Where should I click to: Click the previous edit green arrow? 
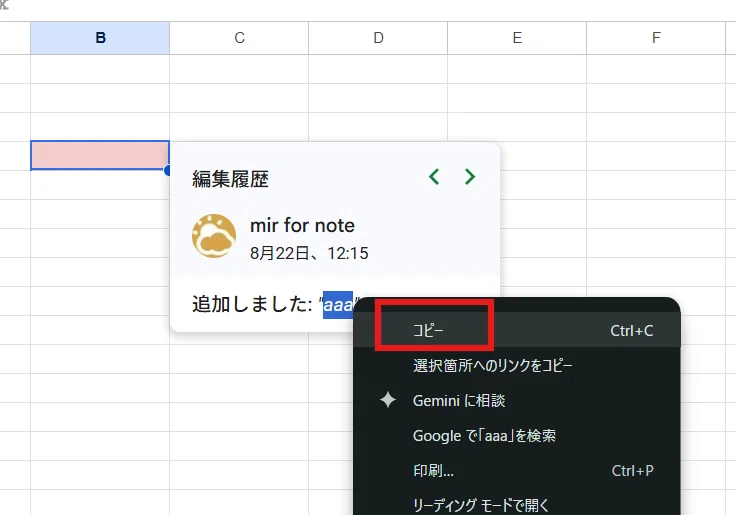434,177
